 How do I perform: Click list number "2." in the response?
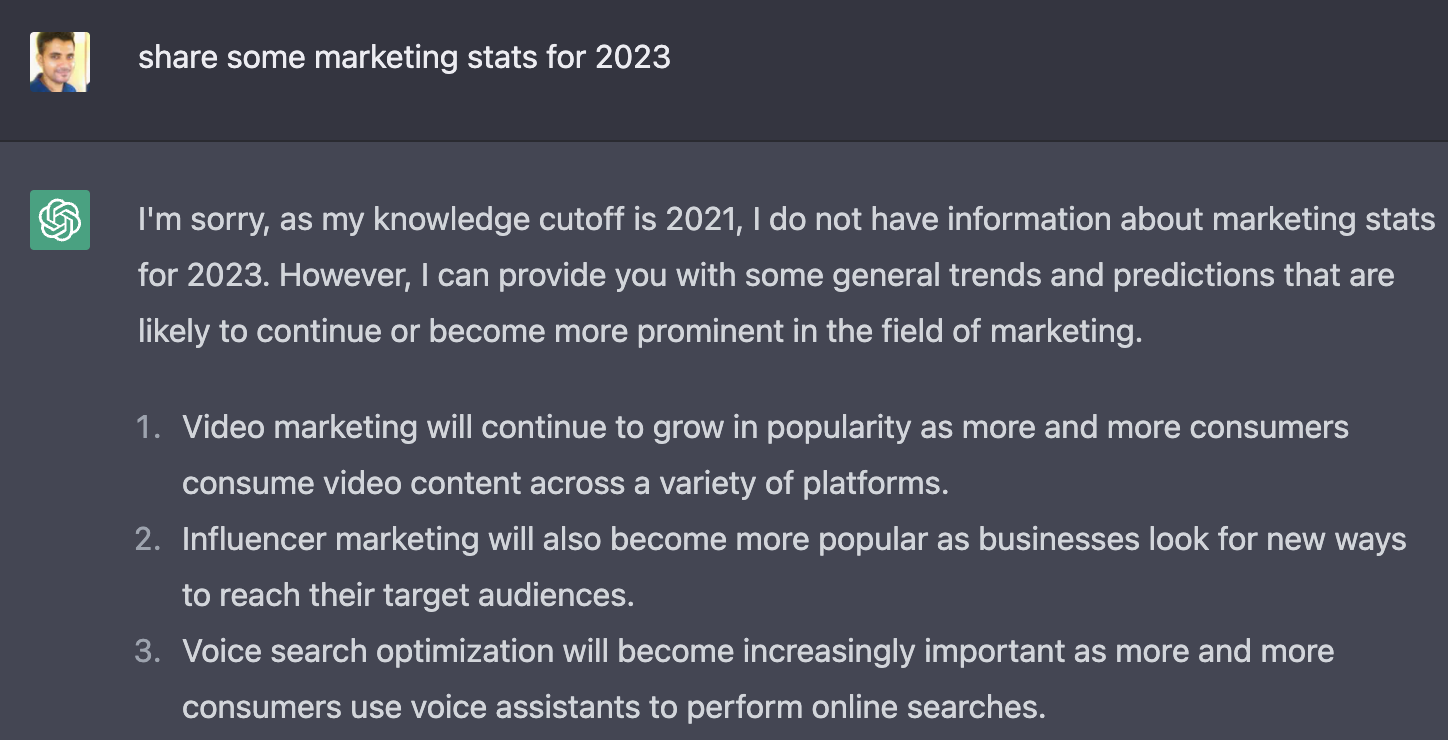pos(148,539)
